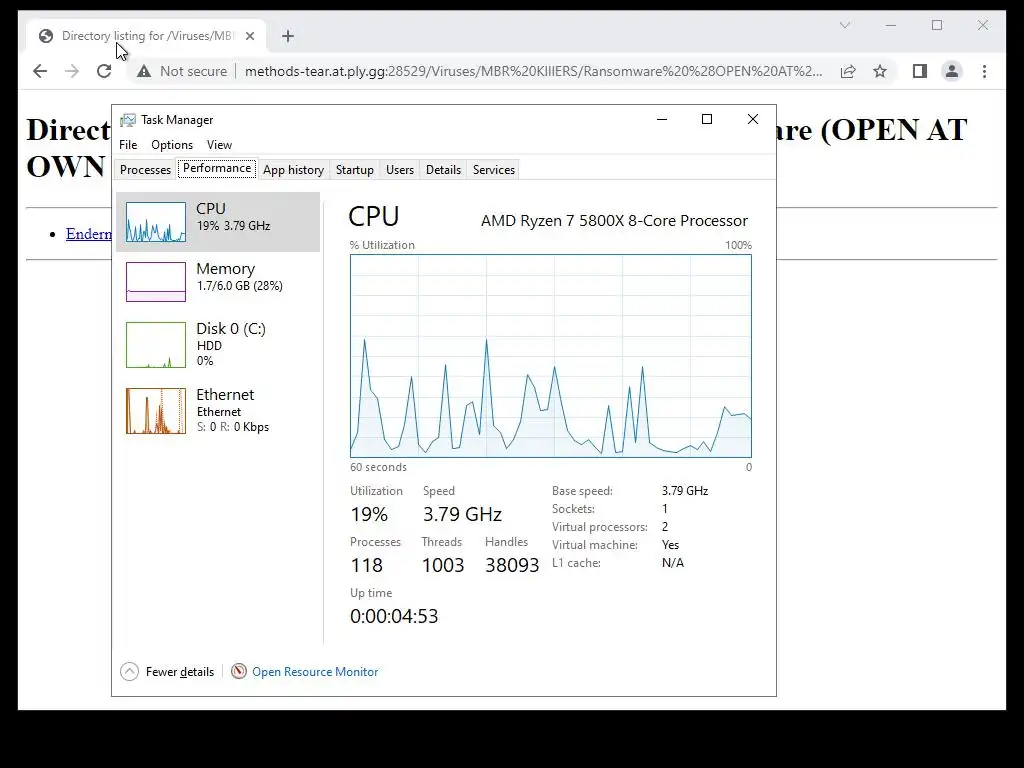Collapse view with Fewer details arrow icon
This screenshot has width=1024, height=768.
129,671
